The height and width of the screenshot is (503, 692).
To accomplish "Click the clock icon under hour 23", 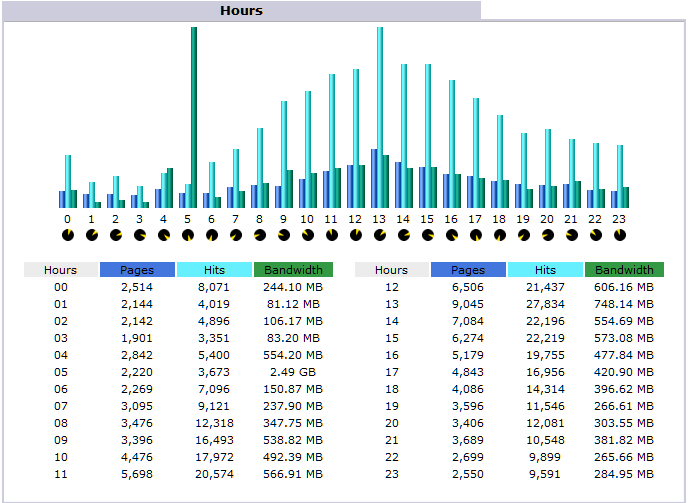I will pyautogui.click(x=620, y=235).
